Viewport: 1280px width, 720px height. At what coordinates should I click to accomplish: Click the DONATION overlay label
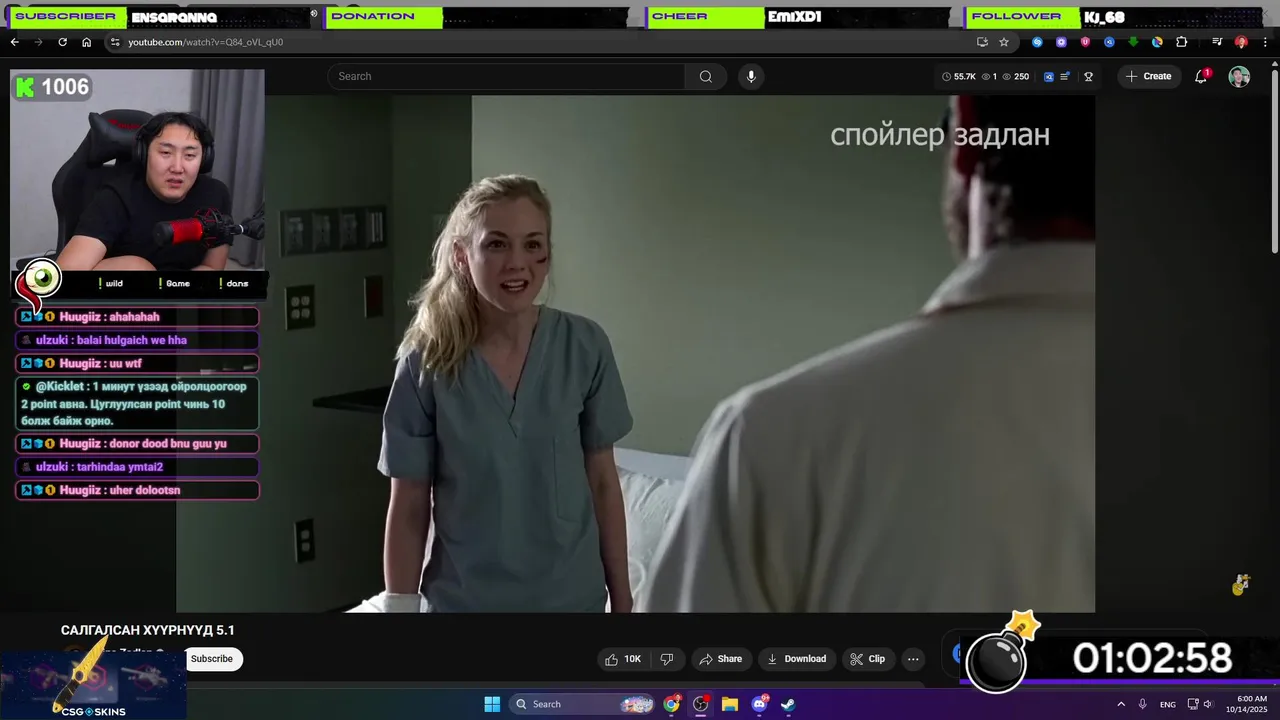(373, 16)
